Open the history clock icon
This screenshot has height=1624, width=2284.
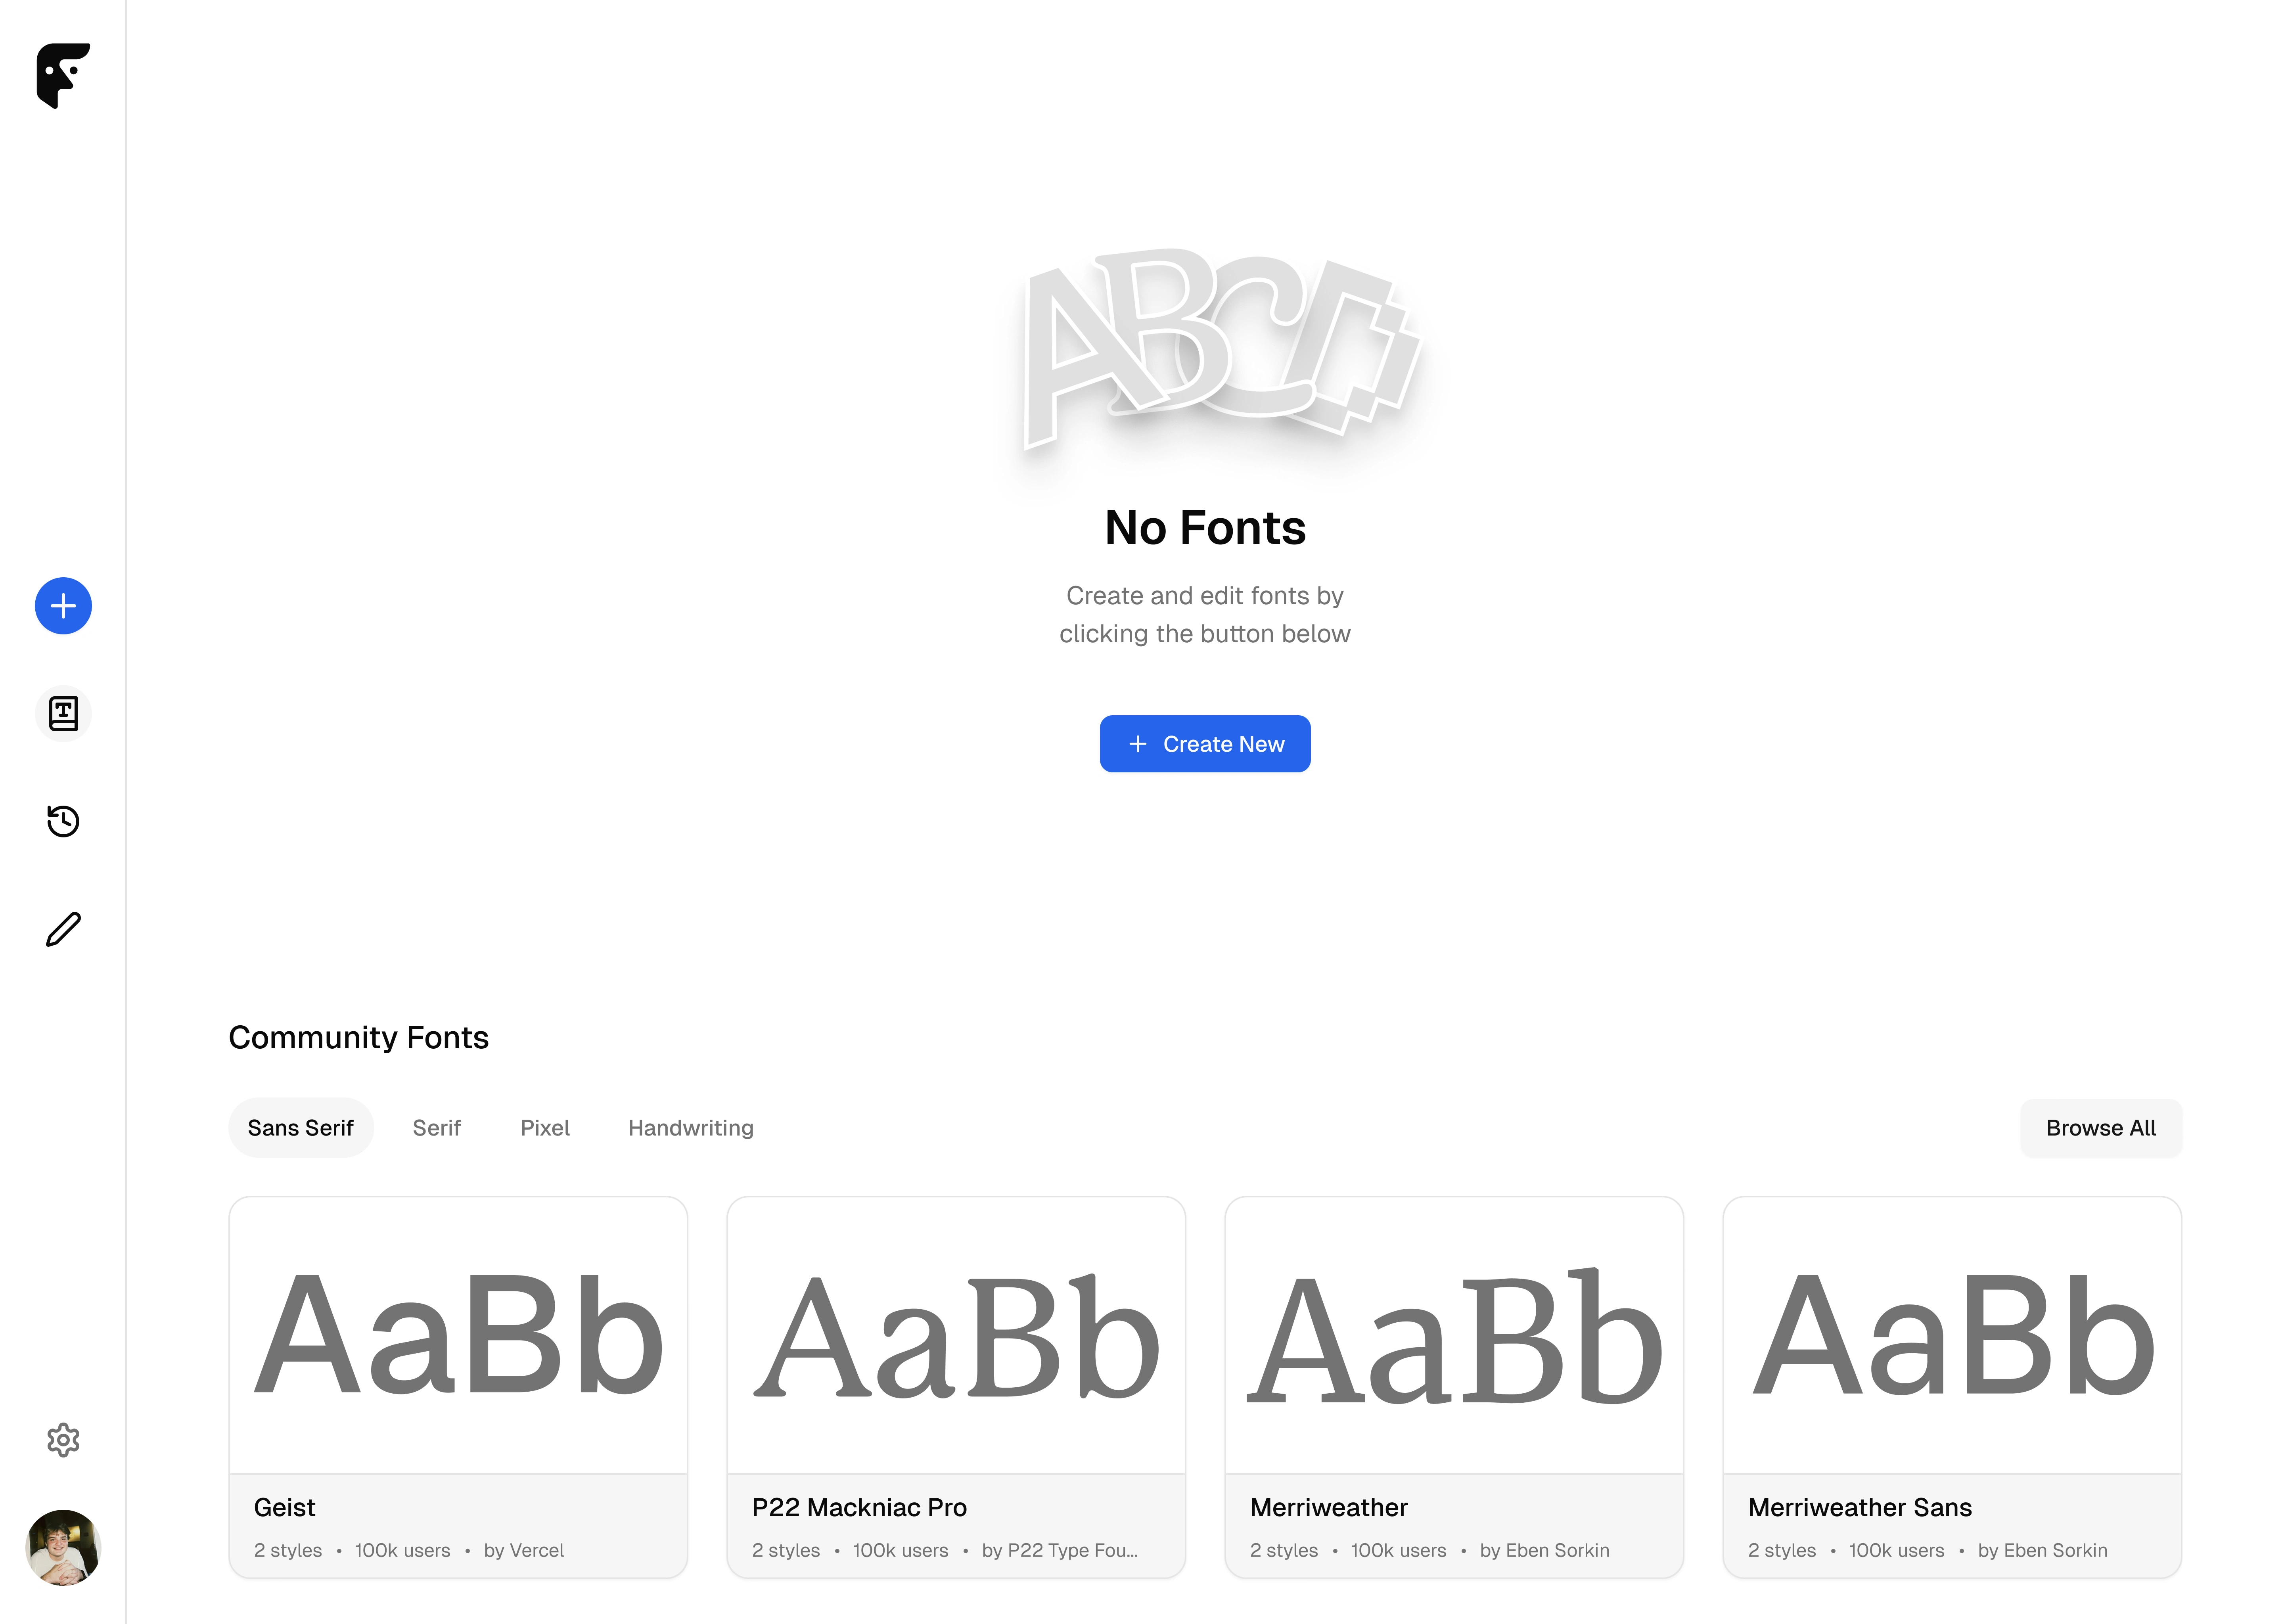point(63,821)
